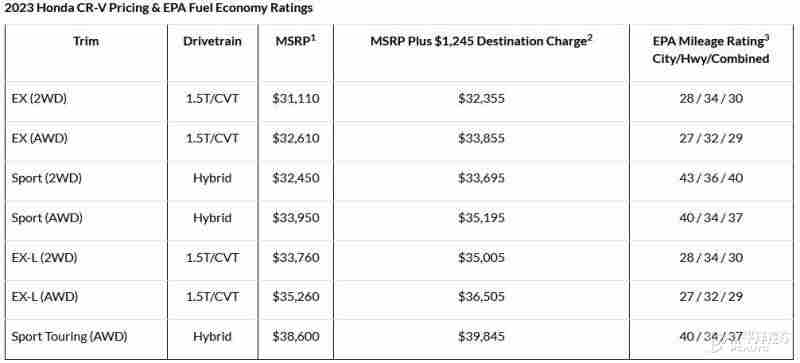Click the EX (2WD) trim cell

click(x=39, y=99)
